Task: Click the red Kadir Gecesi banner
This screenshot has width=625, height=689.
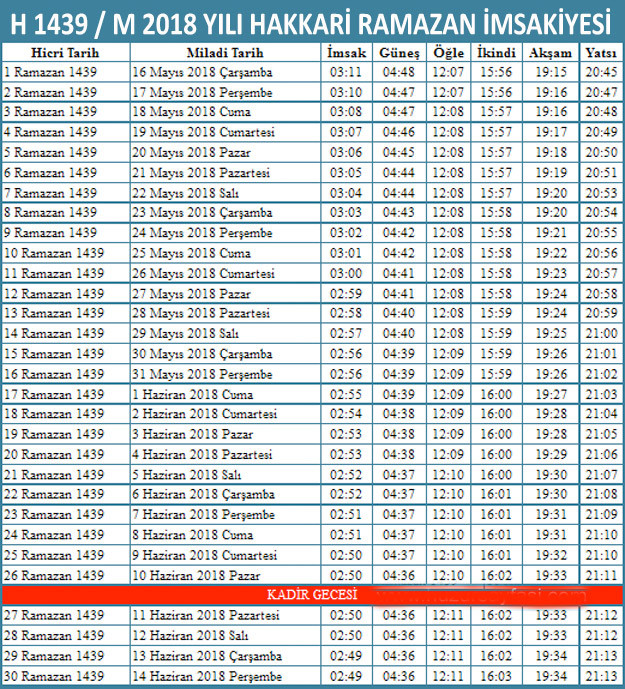Action: 312,595
